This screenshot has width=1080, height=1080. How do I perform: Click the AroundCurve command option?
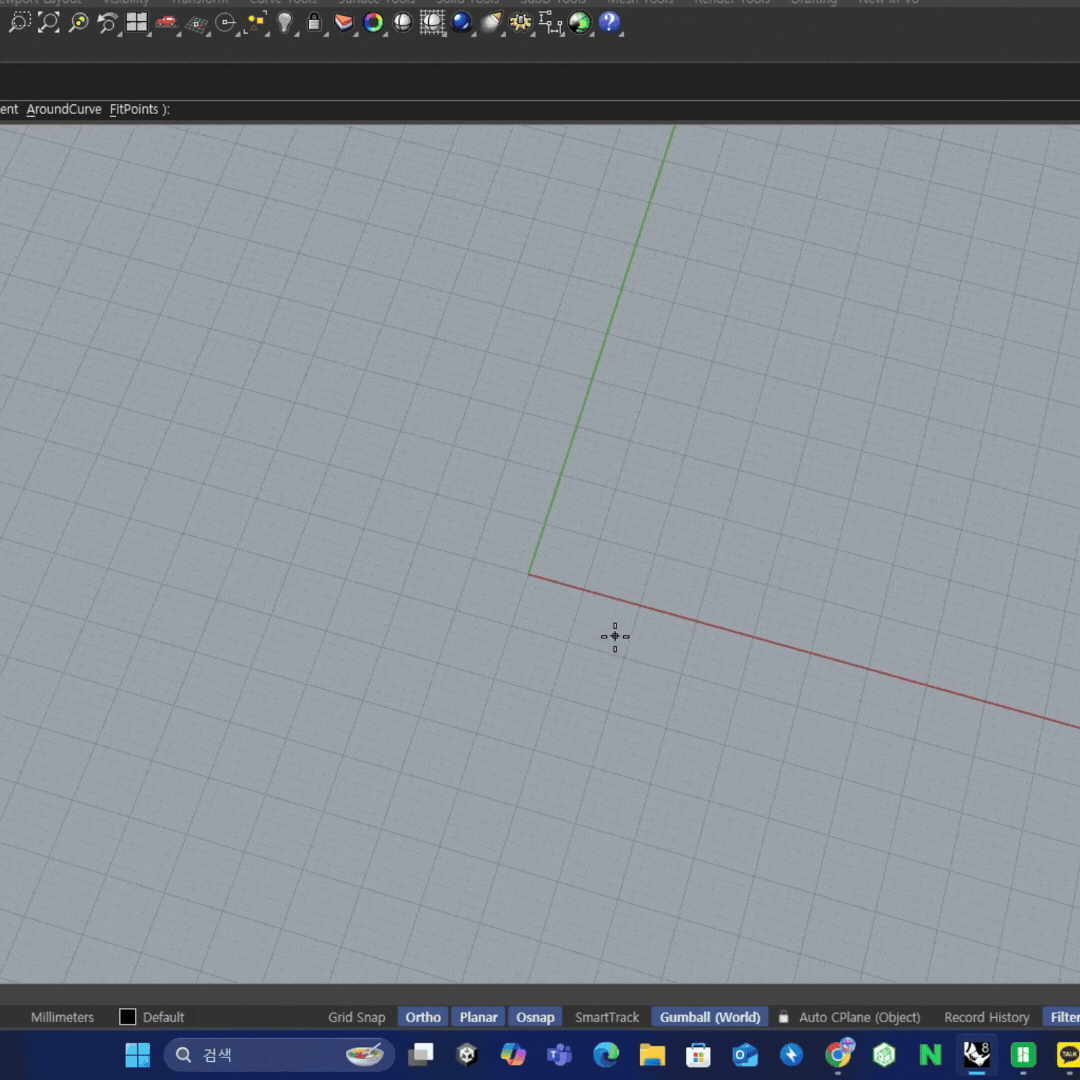(x=64, y=109)
